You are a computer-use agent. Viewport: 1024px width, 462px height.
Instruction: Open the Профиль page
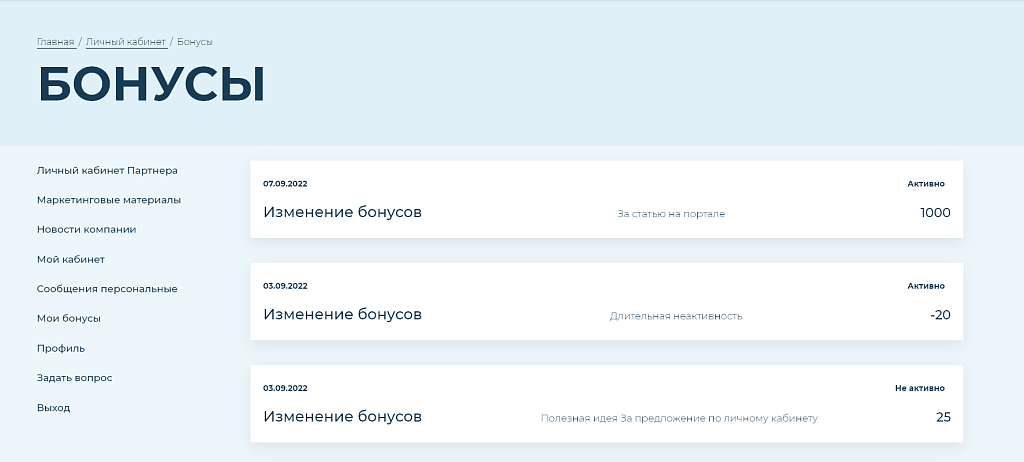(x=61, y=348)
